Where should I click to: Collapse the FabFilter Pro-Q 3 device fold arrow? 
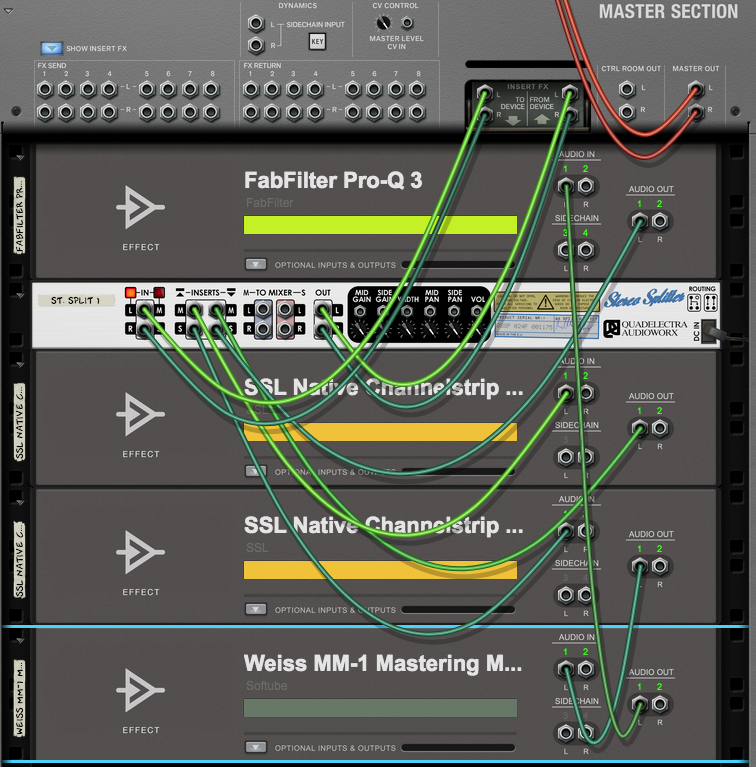pos(20,158)
